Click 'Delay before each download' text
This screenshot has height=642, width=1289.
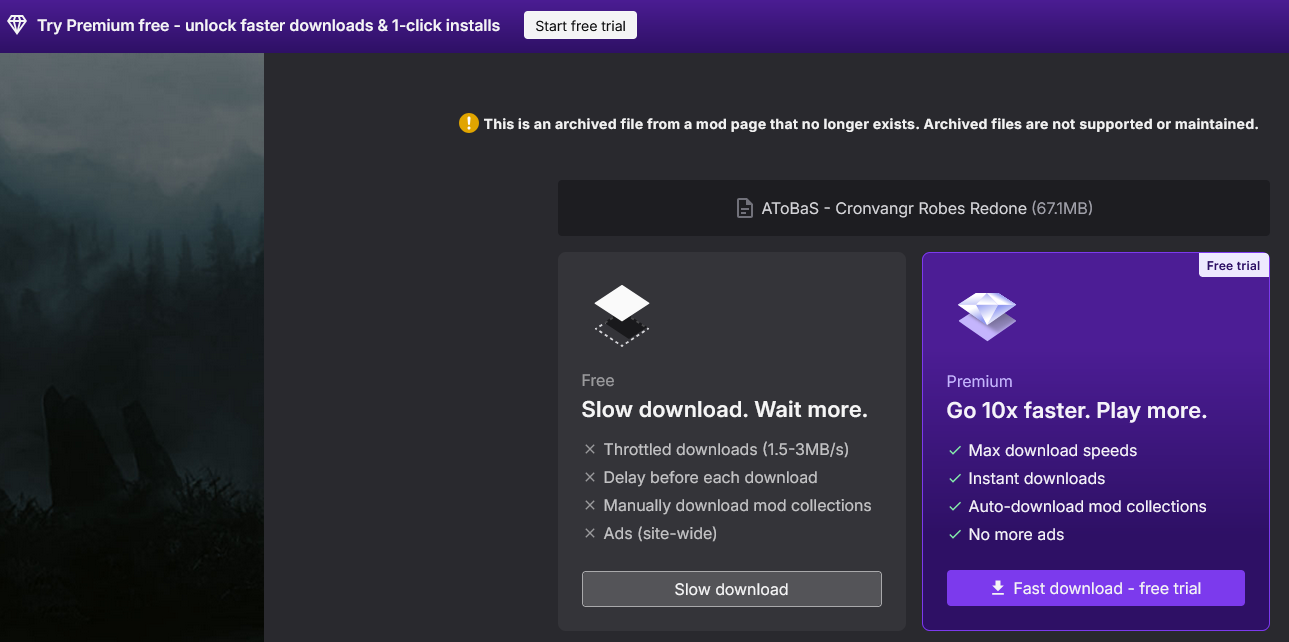click(x=710, y=478)
